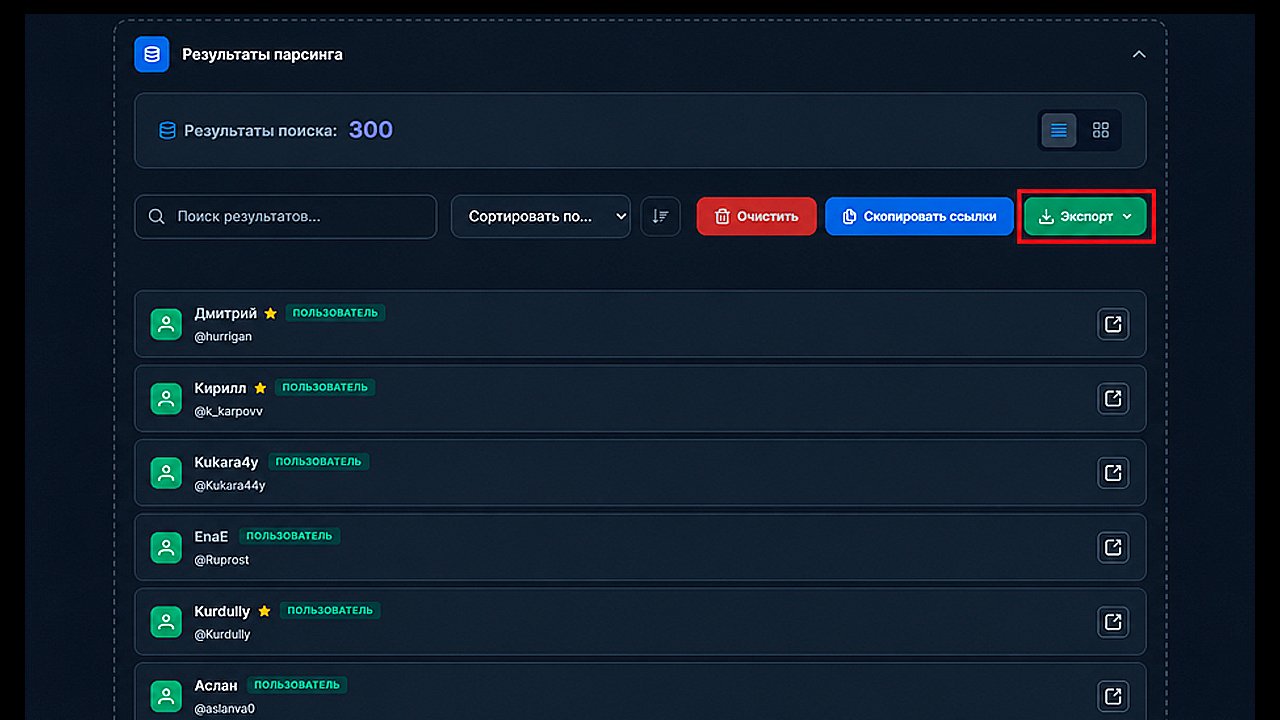The height and width of the screenshot is (720, 1280).
Task: Click the @aslanva0 username
Action: point(225,709)
